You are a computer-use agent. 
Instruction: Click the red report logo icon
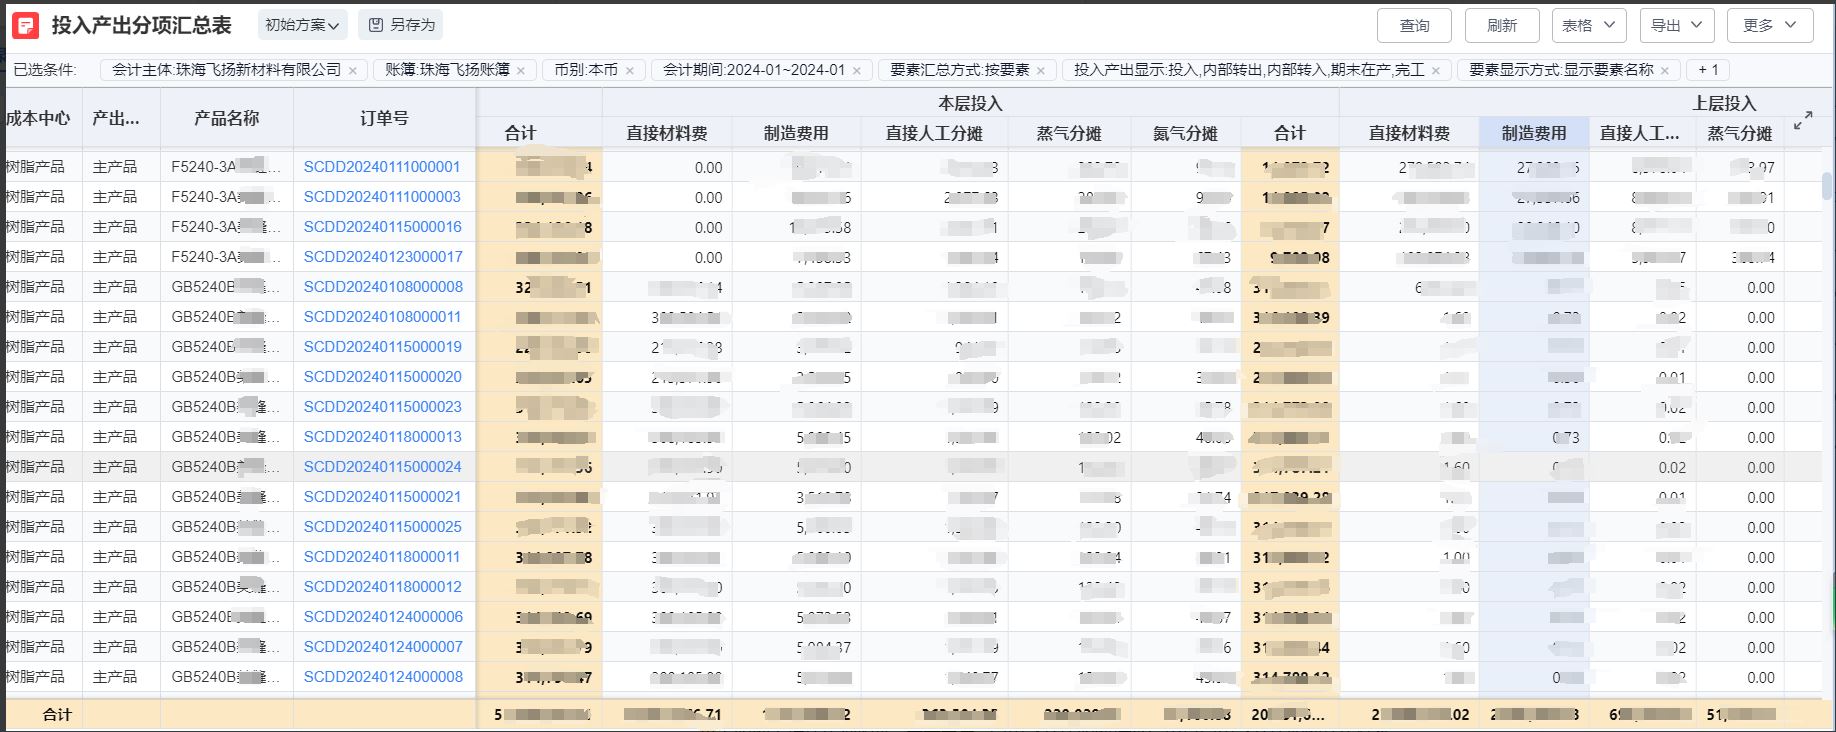click(25, 25)
